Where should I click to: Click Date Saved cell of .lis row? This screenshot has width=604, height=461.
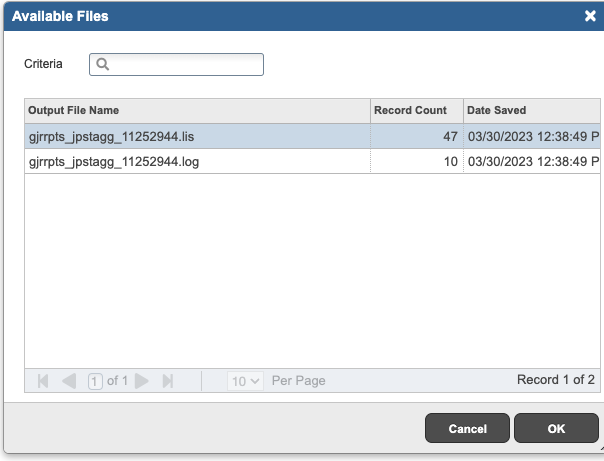[531, 136]
